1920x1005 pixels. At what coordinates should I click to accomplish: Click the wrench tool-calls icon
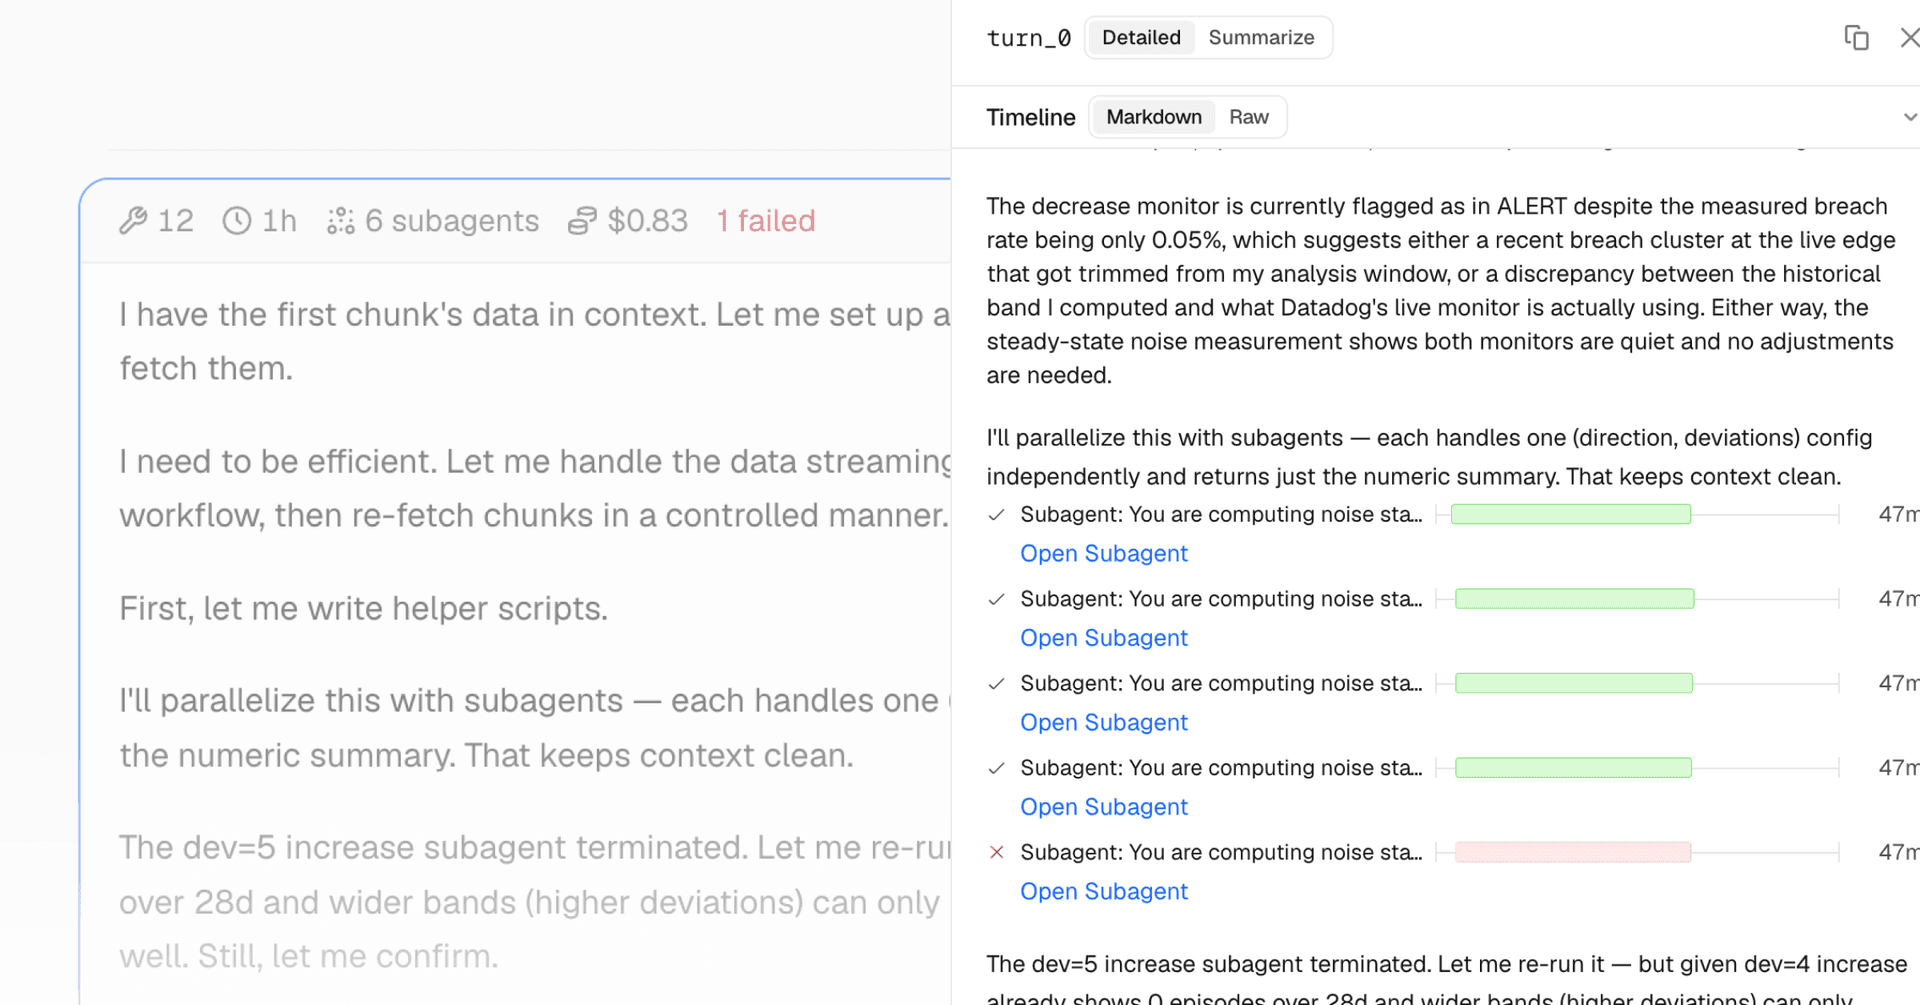133,220
